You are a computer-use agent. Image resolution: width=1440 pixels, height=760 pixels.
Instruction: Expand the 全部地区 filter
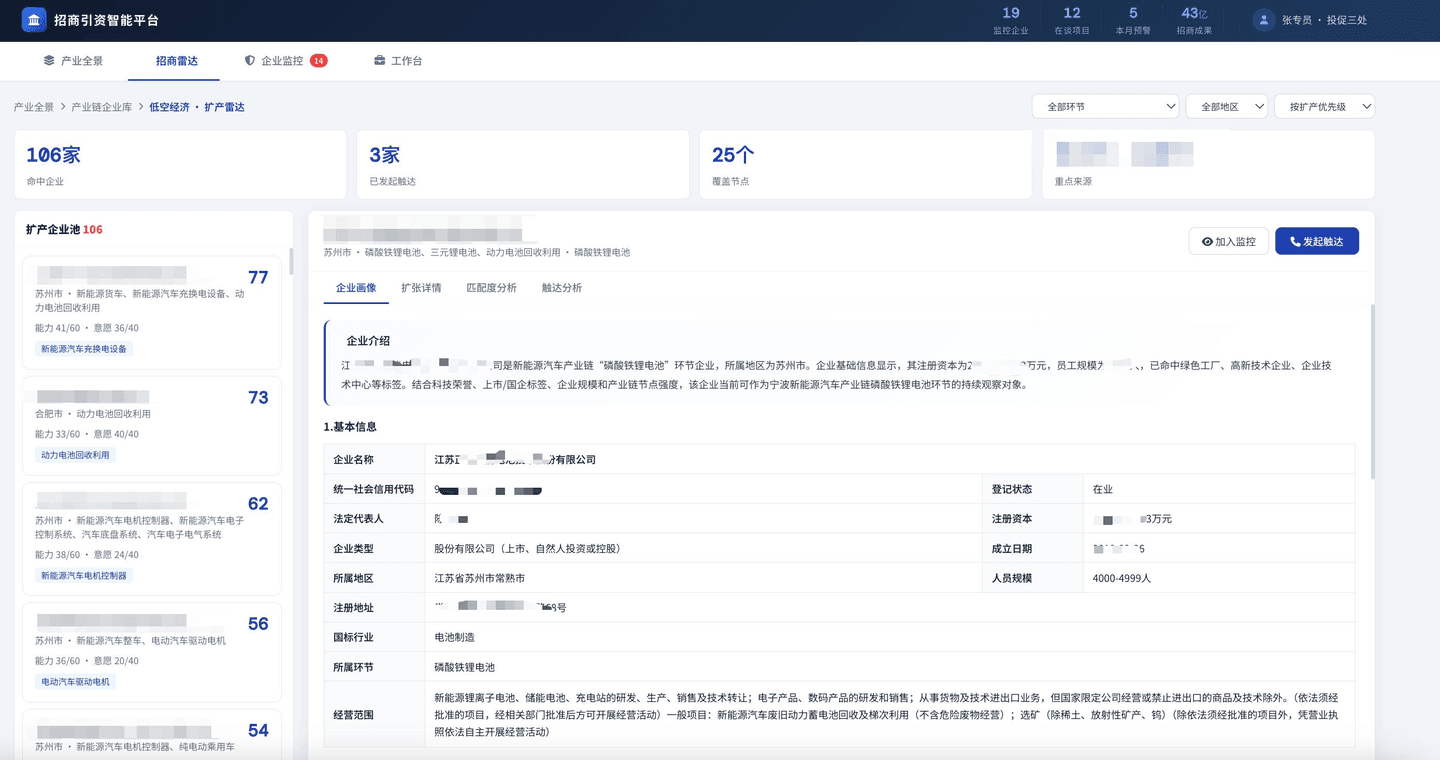(1227, 107)
